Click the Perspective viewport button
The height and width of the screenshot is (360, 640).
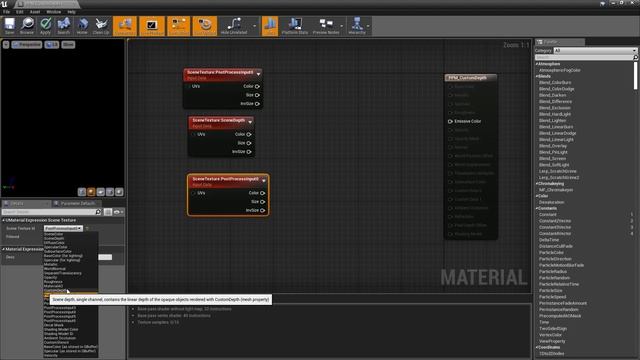pos(27,44)
